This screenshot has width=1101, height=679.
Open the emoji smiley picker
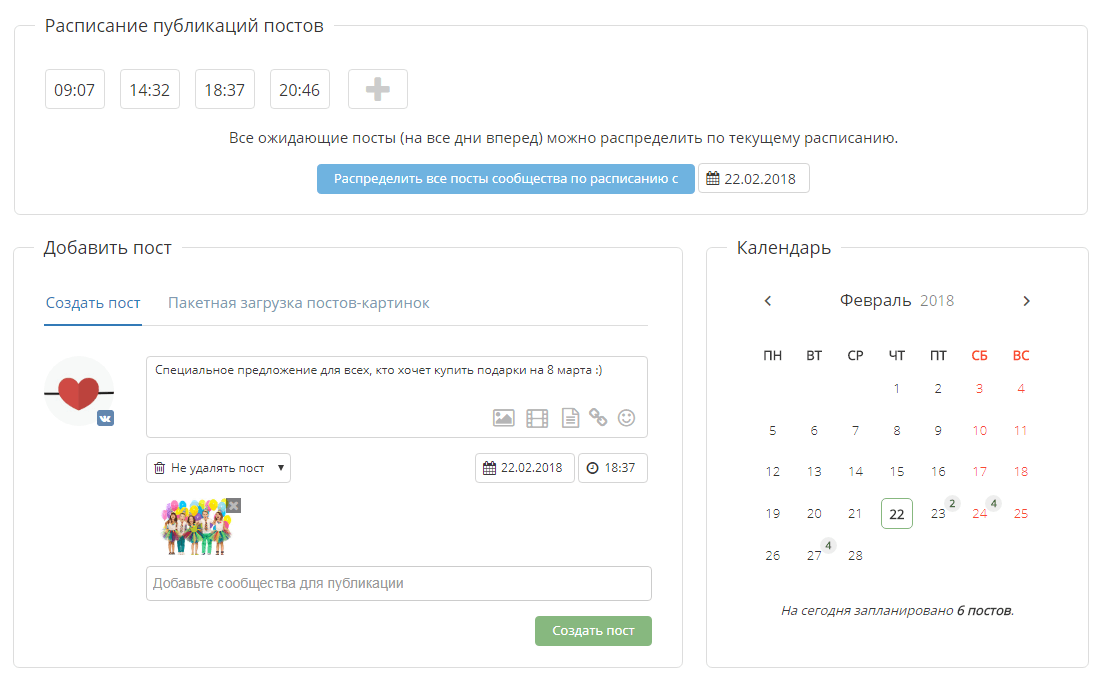[626, 418]
